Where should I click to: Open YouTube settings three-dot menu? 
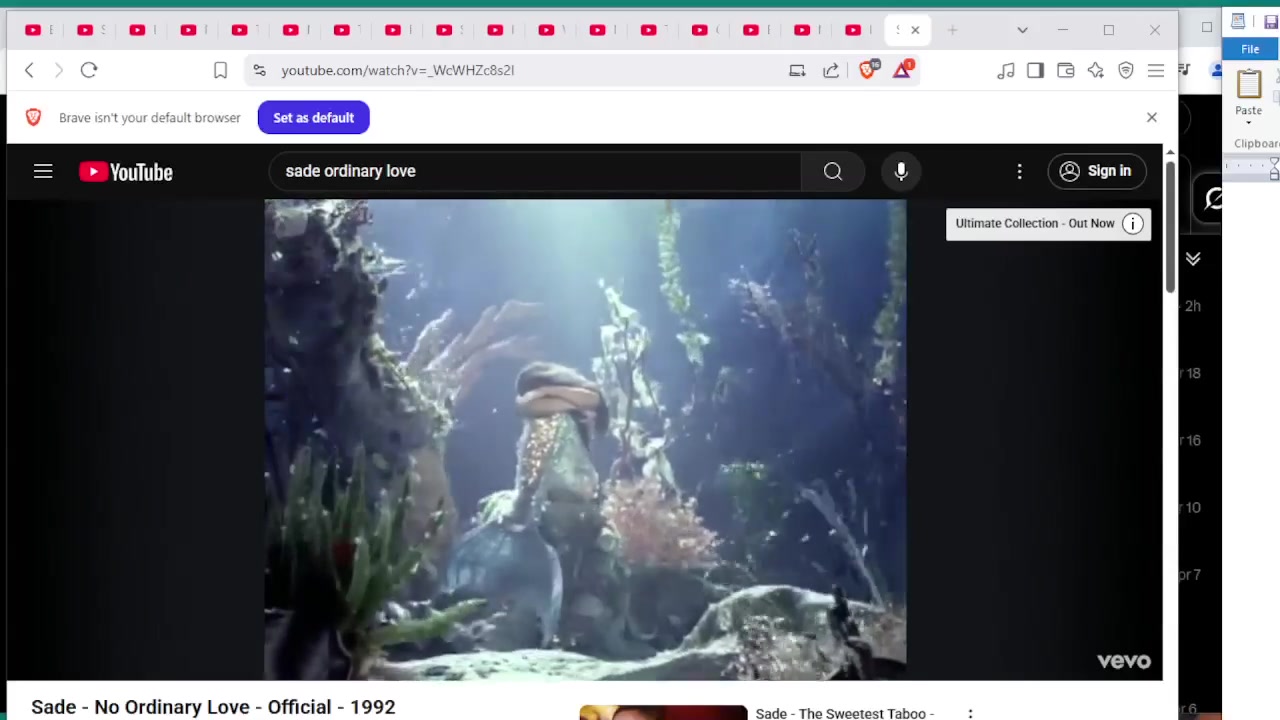click(x=1019, y=171)
